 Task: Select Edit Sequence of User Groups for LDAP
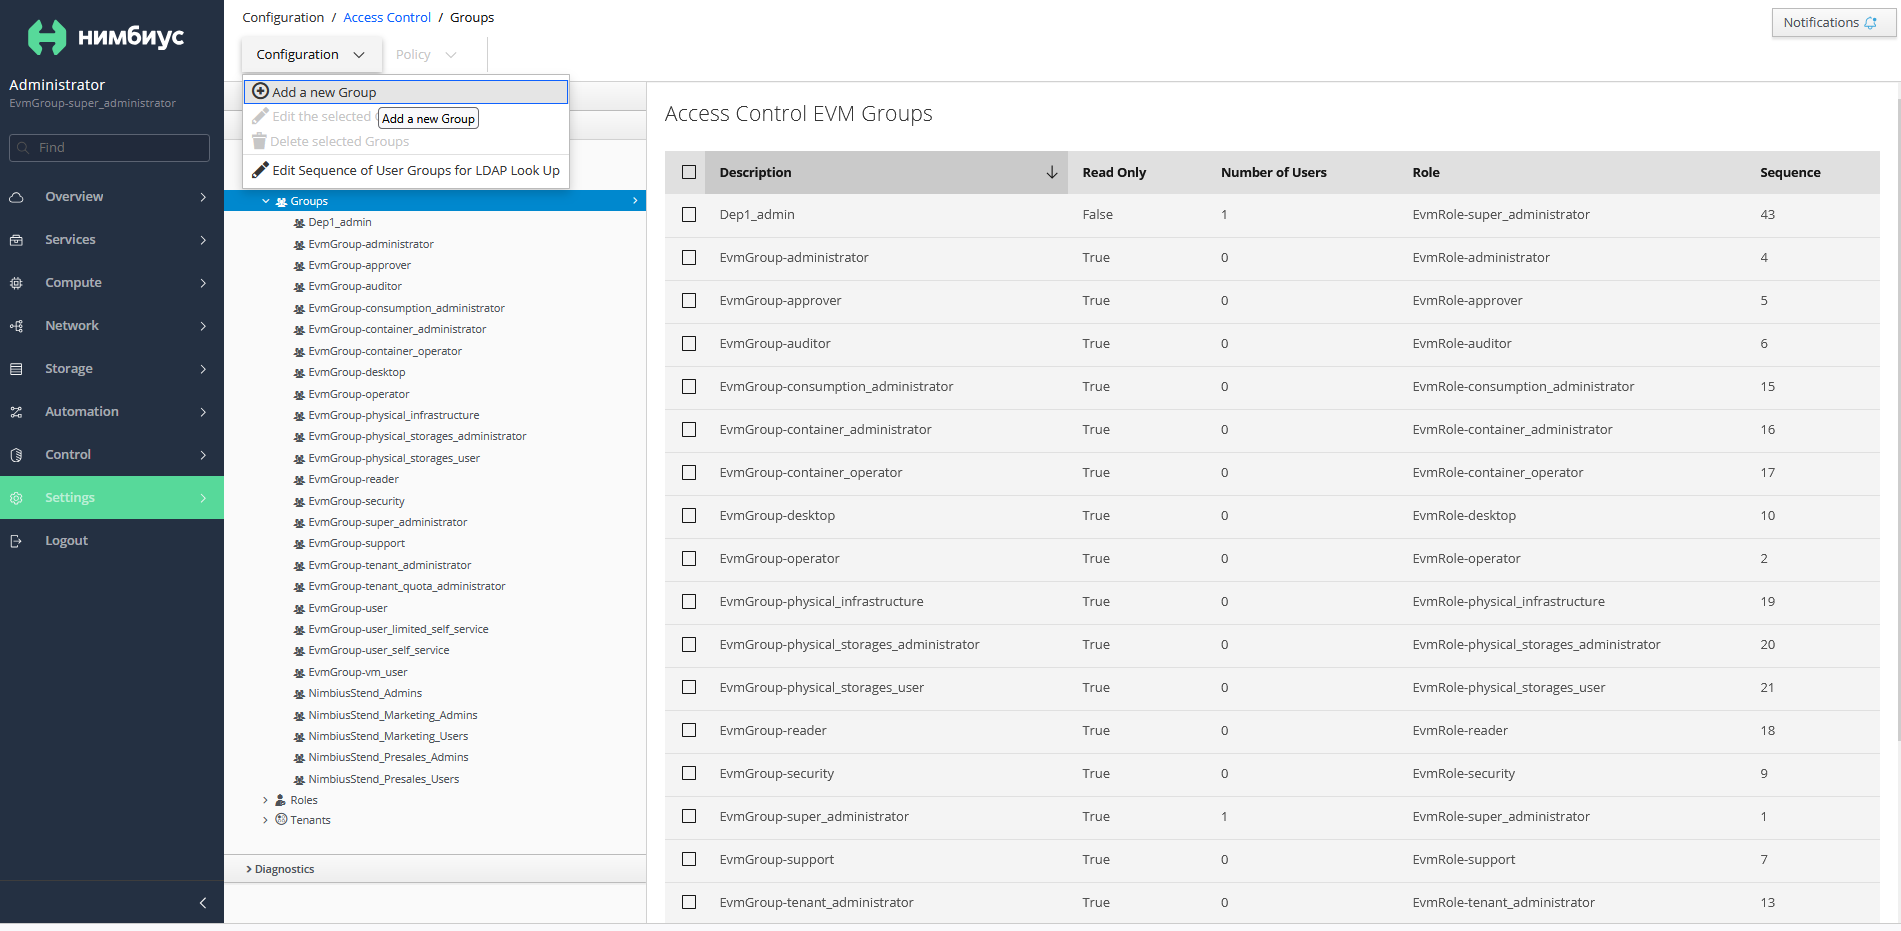[406, 171]
